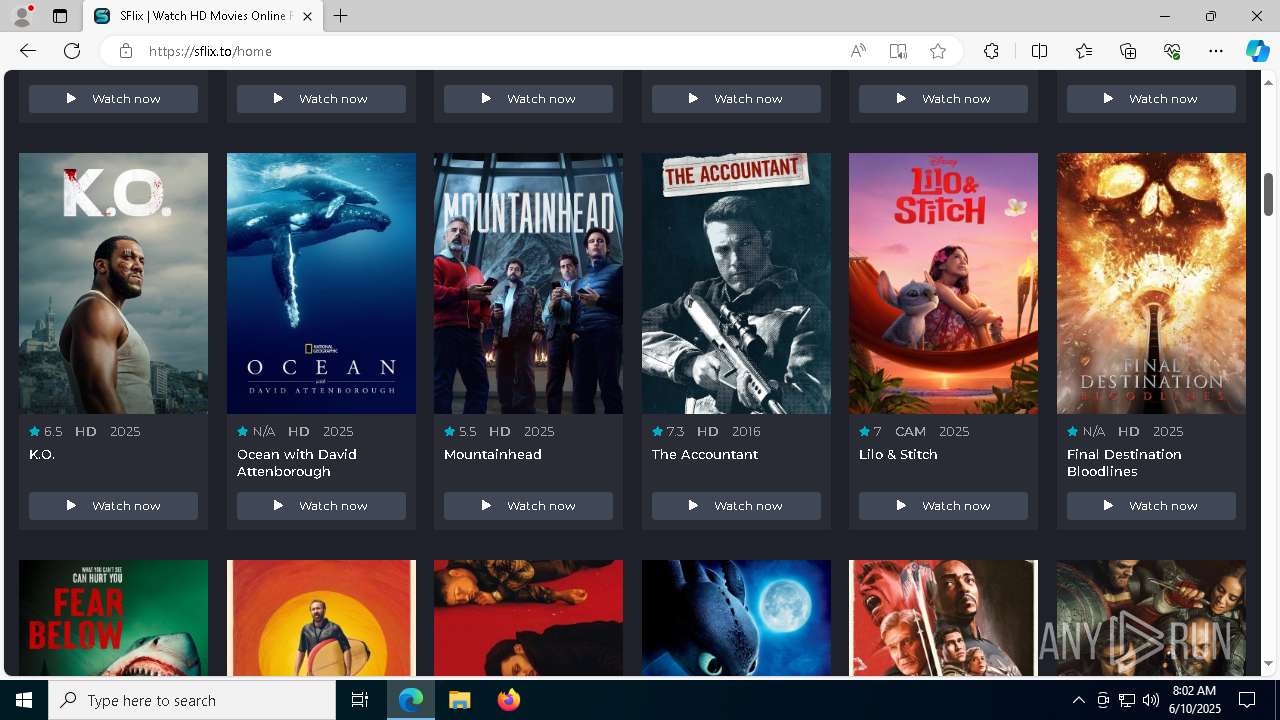Open Copilot sidebar icon
This screenshot has width=1280, height=720.
1257,51
